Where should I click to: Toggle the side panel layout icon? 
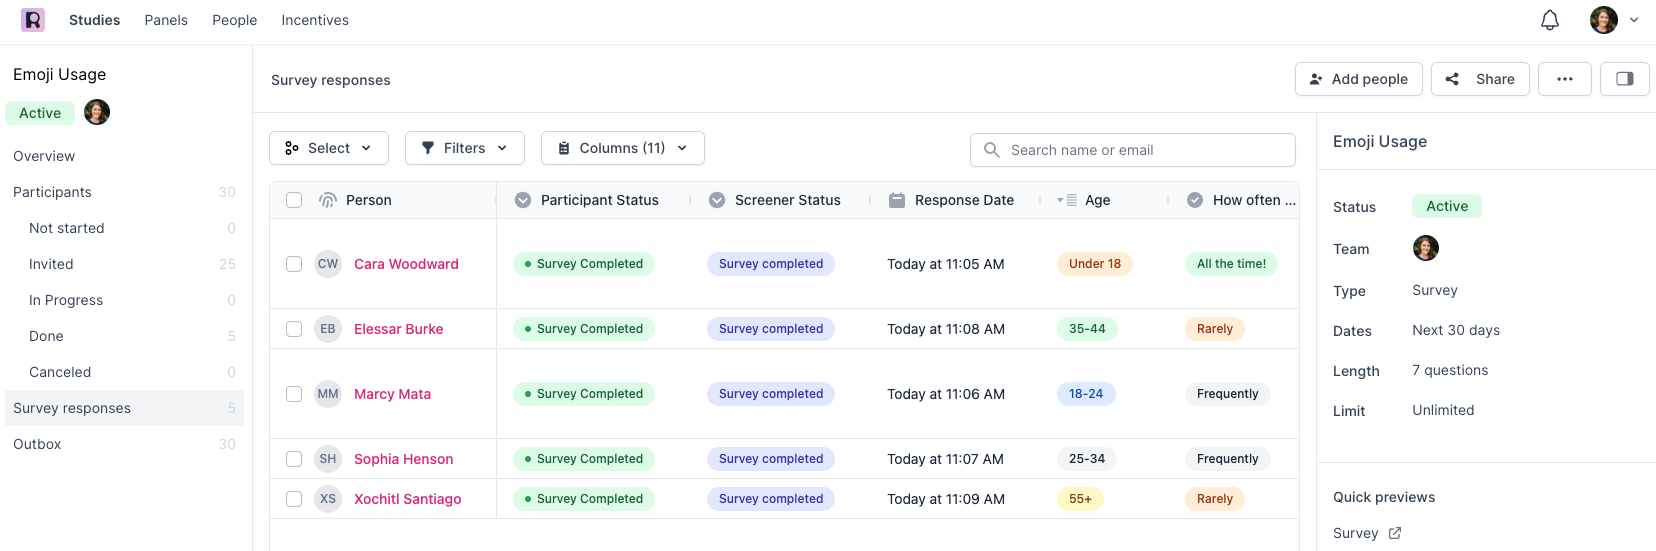[1624, 79]
